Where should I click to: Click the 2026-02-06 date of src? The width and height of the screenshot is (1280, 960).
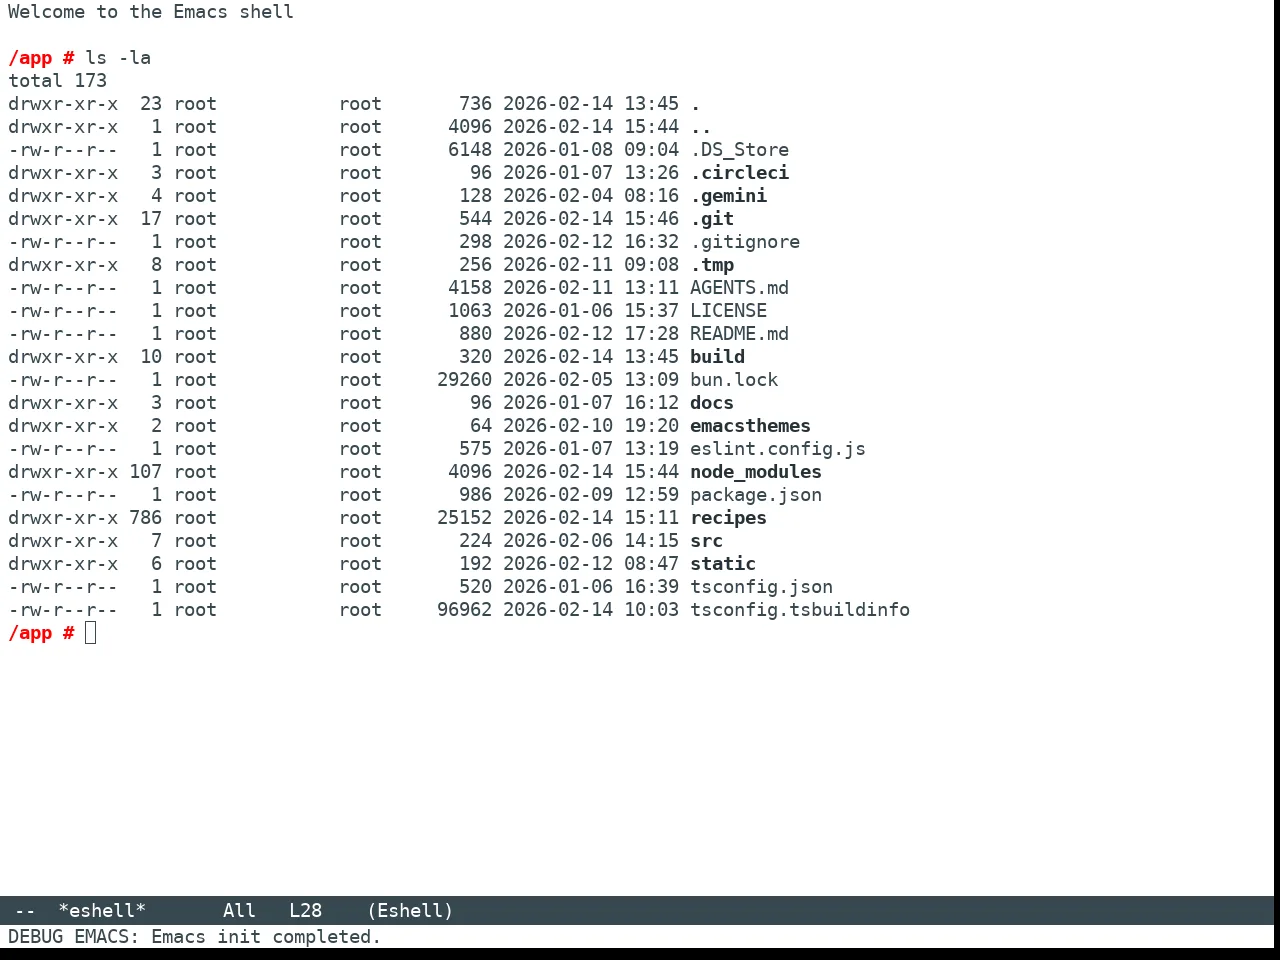pyautogui.click(x=558, y=541)
